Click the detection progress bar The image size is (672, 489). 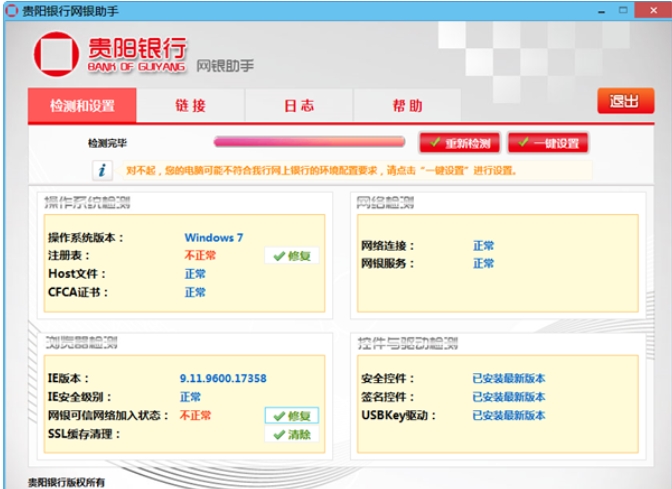(309, 142)
